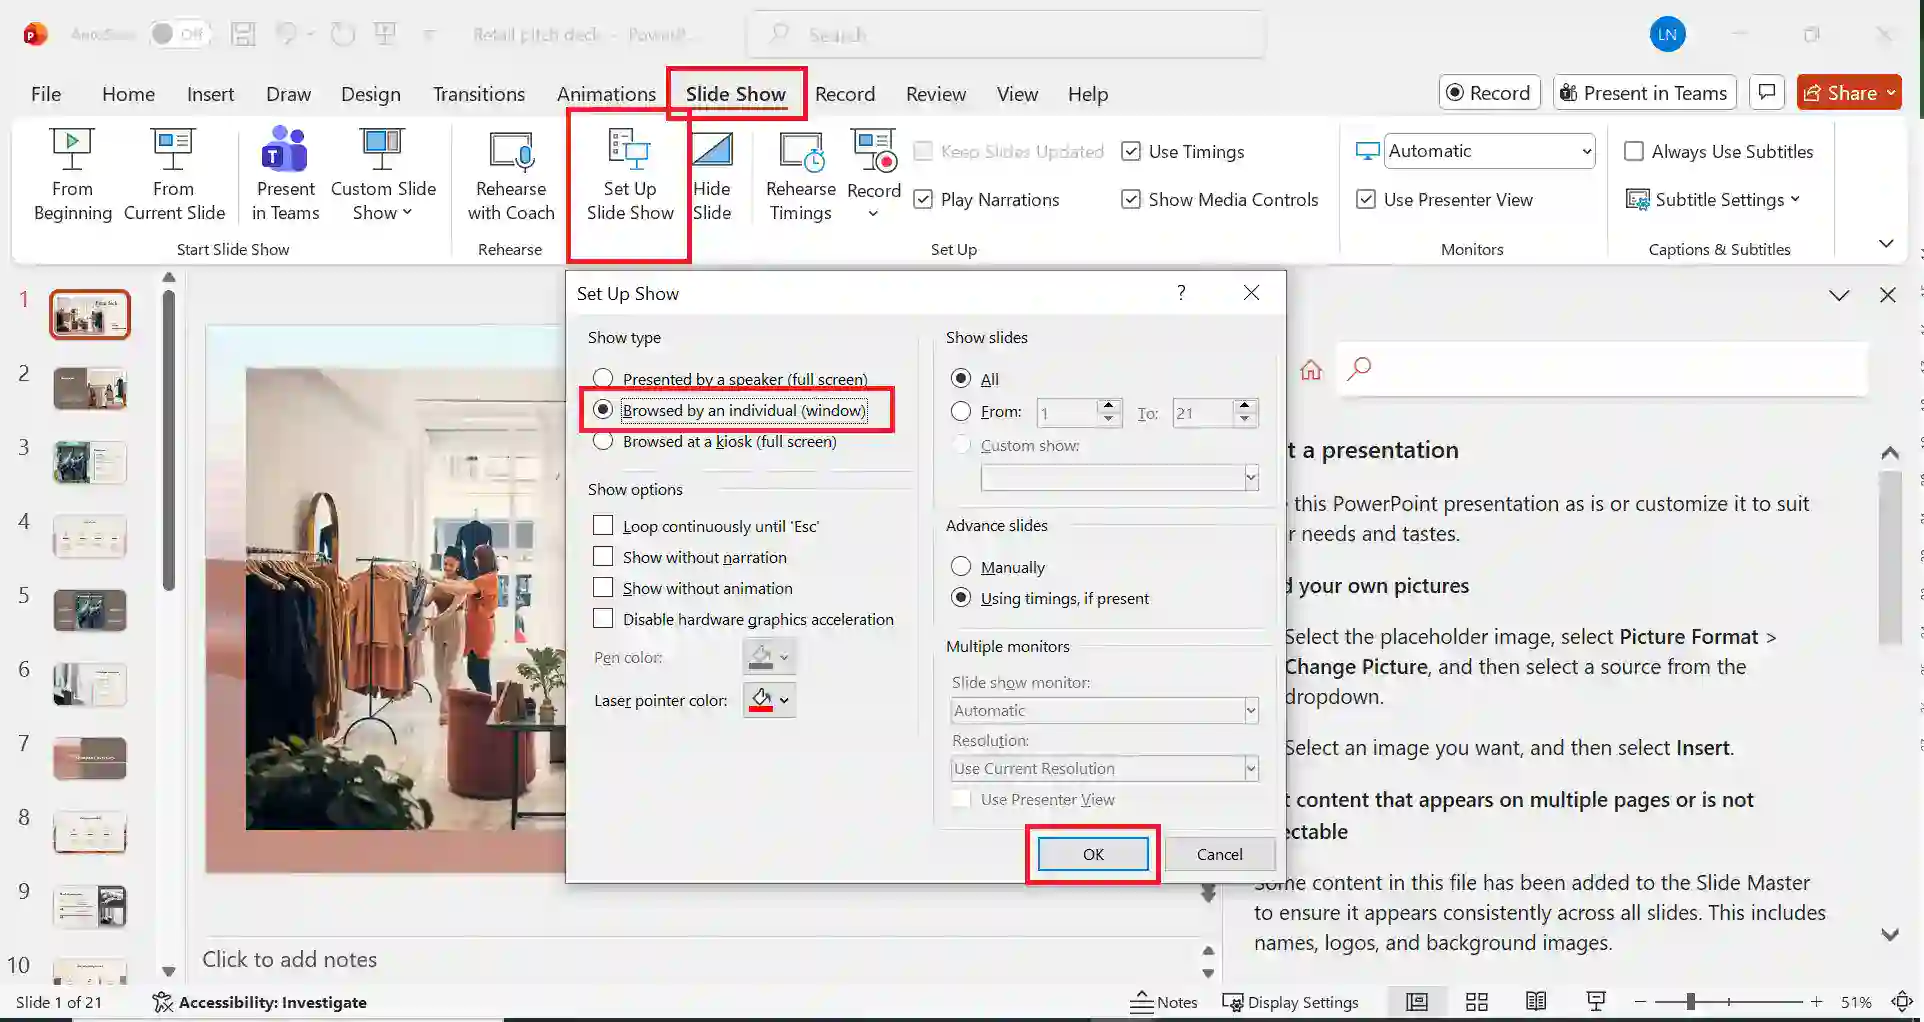Check Always Use Subtitles
The width and height of the screenshot is (1924, 1022).
click(x=1634, y=151)
